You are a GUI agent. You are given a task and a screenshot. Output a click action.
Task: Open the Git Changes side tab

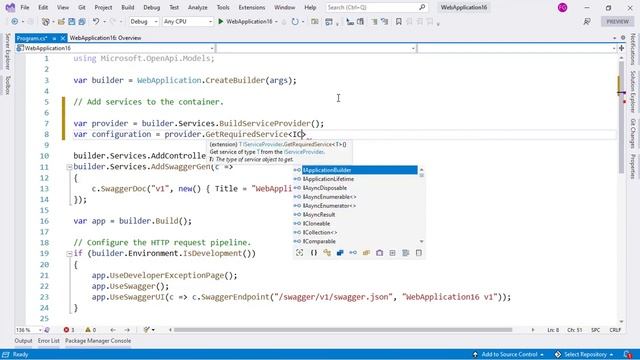[633, 133]
